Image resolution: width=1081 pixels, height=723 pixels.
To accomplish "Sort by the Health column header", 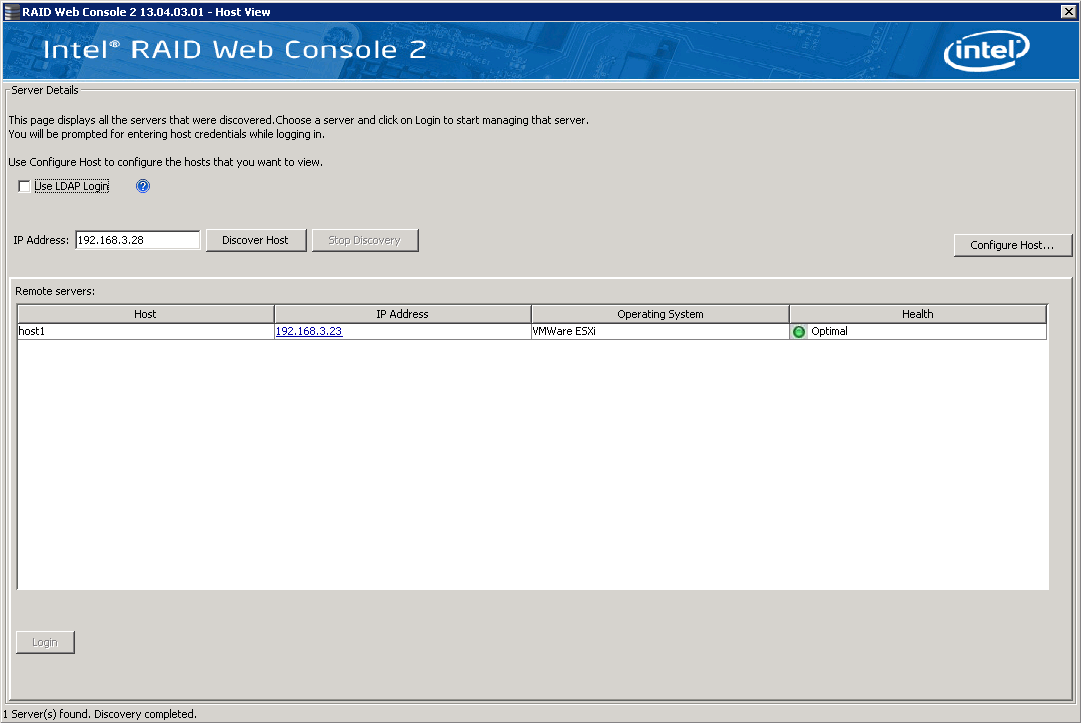I will coord(918,314).
